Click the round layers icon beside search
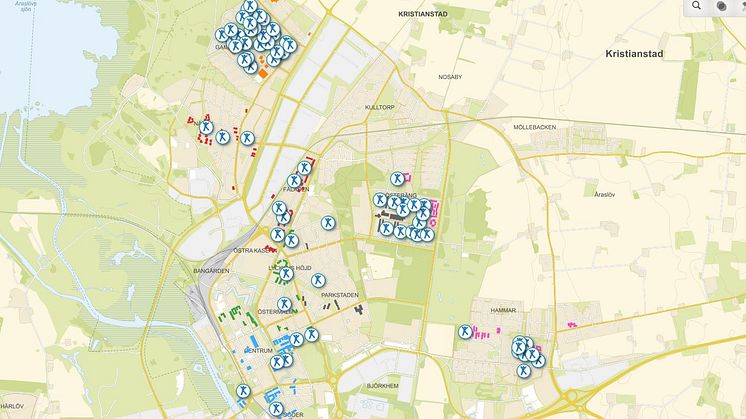This screenshot has width=746, height=419. coord(720,6)
